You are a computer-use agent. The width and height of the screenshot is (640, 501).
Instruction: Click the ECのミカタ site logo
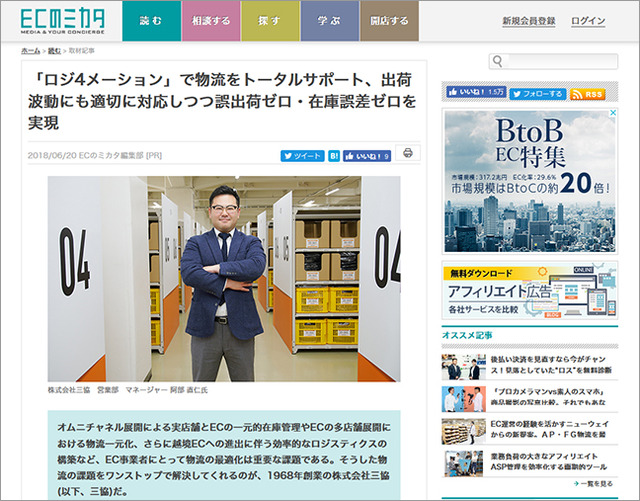click(62, 21)
